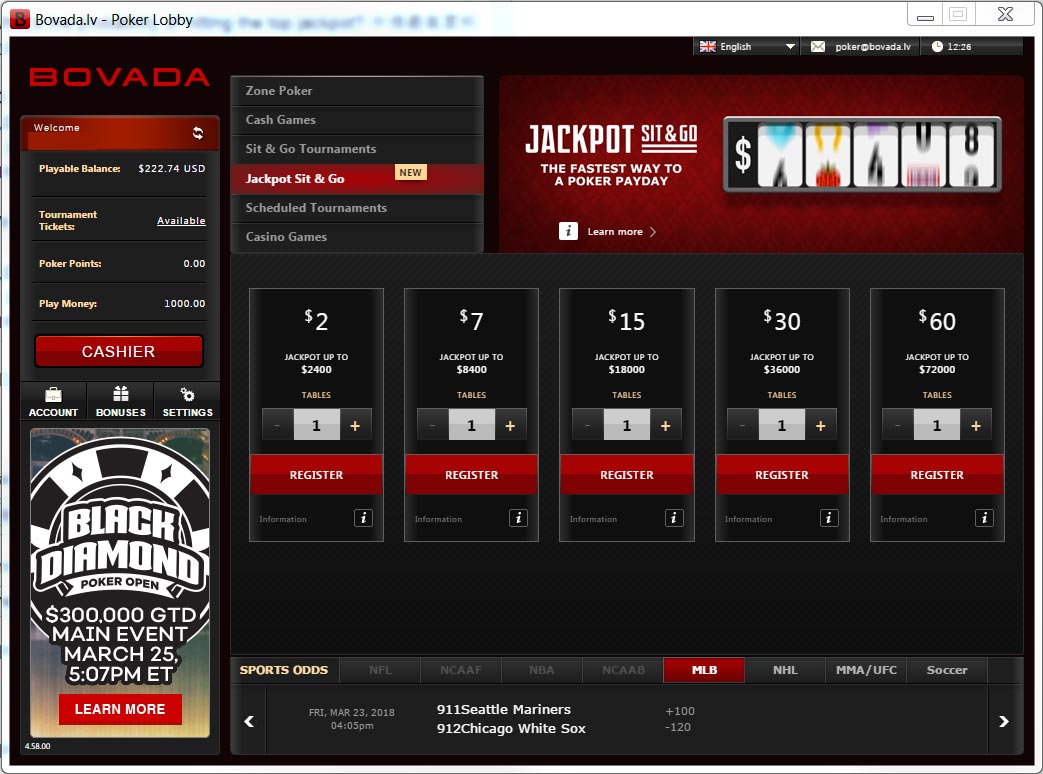Viewport: 1043px width, 774px height.
Task: Follow Learn more link in Jackpot banner
Action: click(621, 231)
